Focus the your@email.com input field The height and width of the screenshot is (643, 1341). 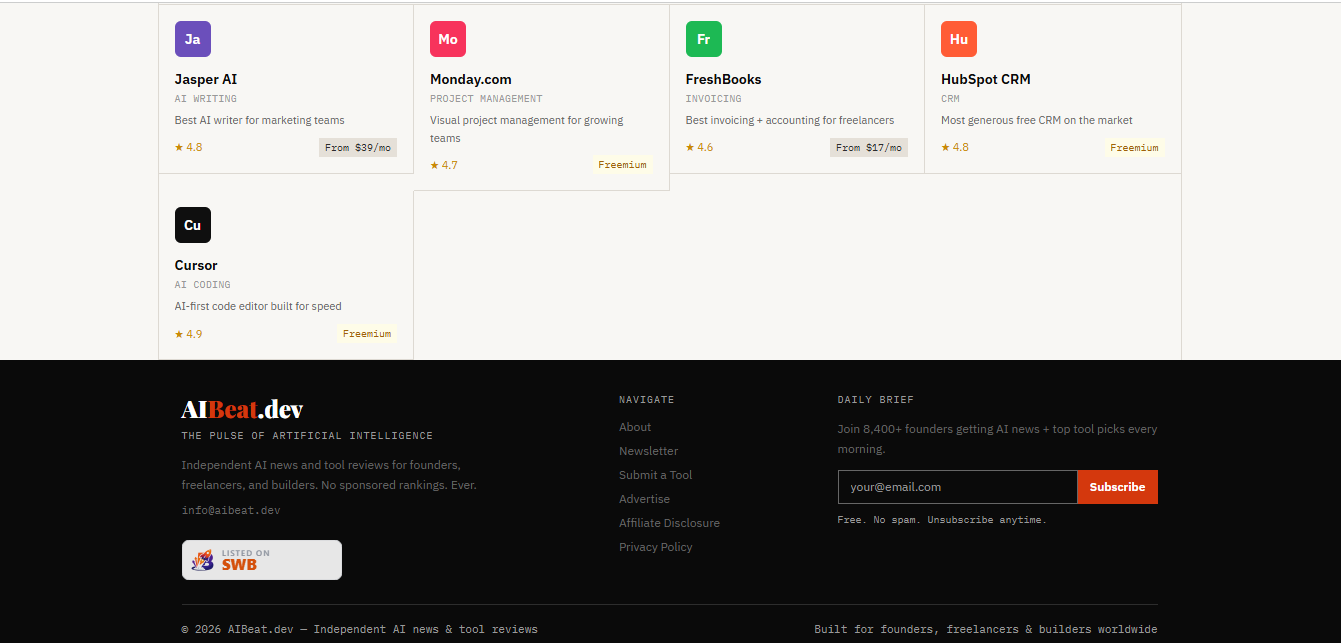coord(958,487)
